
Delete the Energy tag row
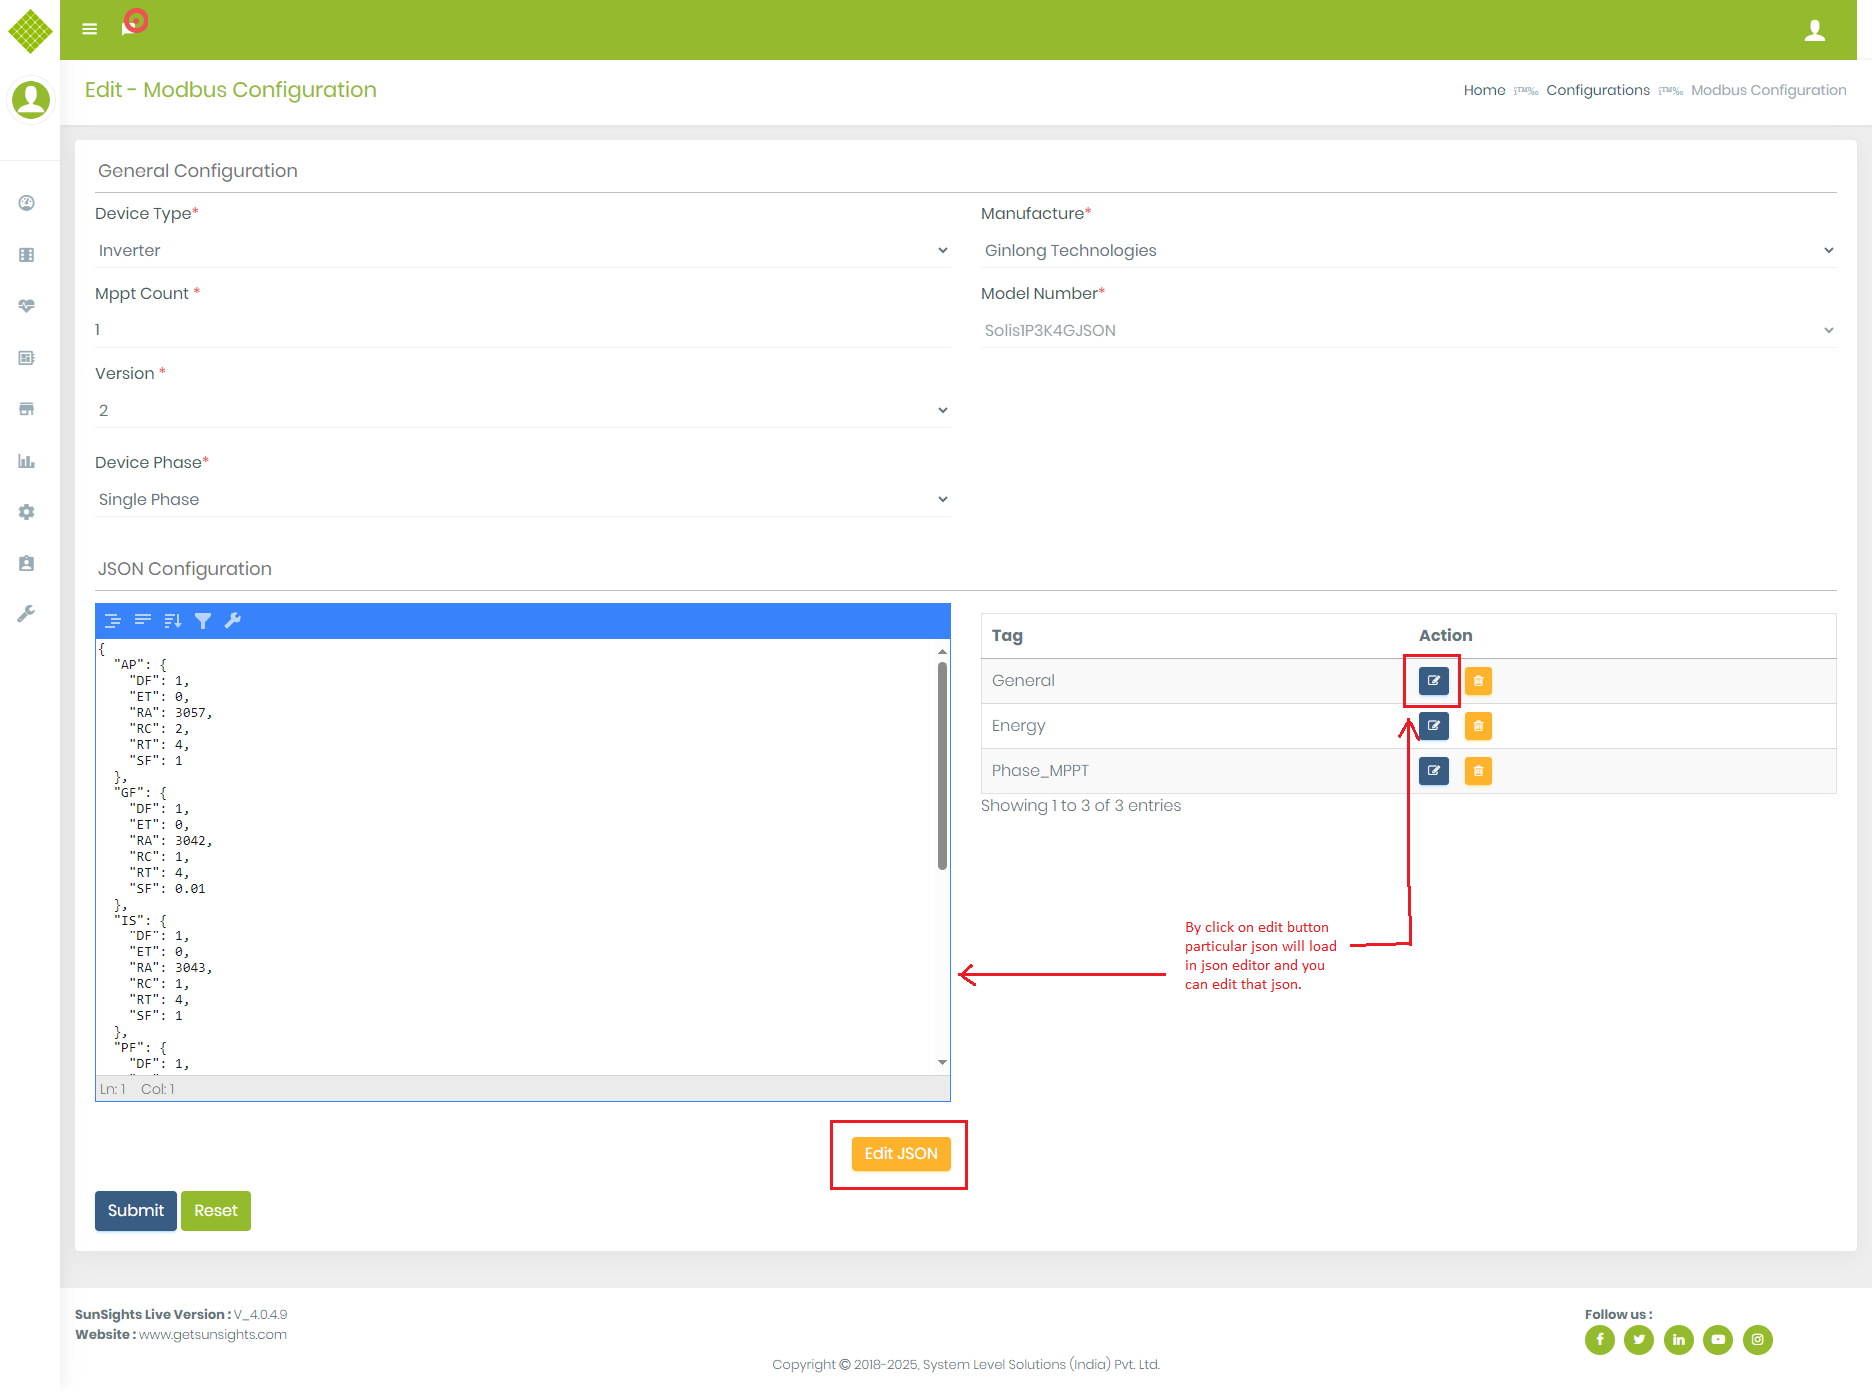coord(1478,726)
